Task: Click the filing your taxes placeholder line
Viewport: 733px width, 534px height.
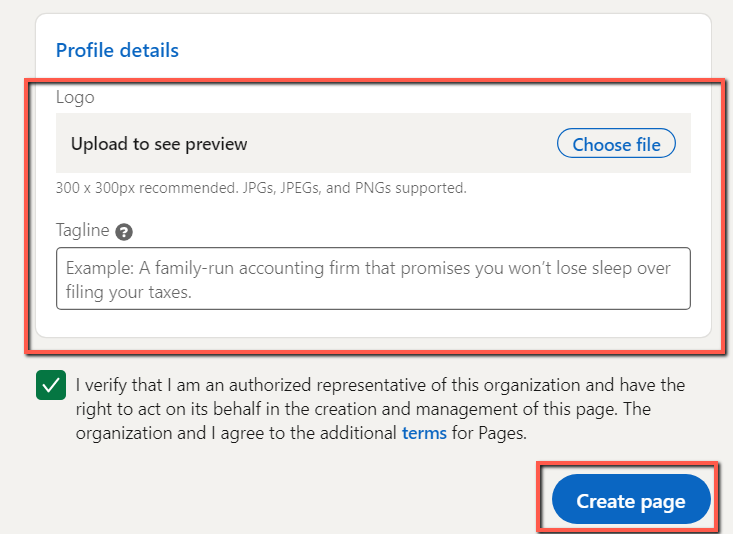Action: tap(129, 292)
